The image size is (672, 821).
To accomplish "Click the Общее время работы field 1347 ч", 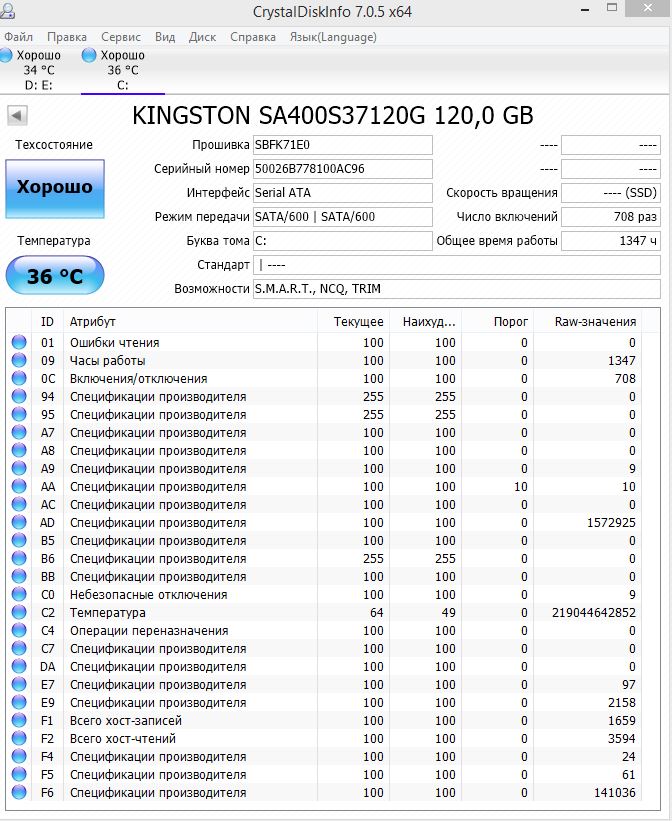I will (610, 241).
